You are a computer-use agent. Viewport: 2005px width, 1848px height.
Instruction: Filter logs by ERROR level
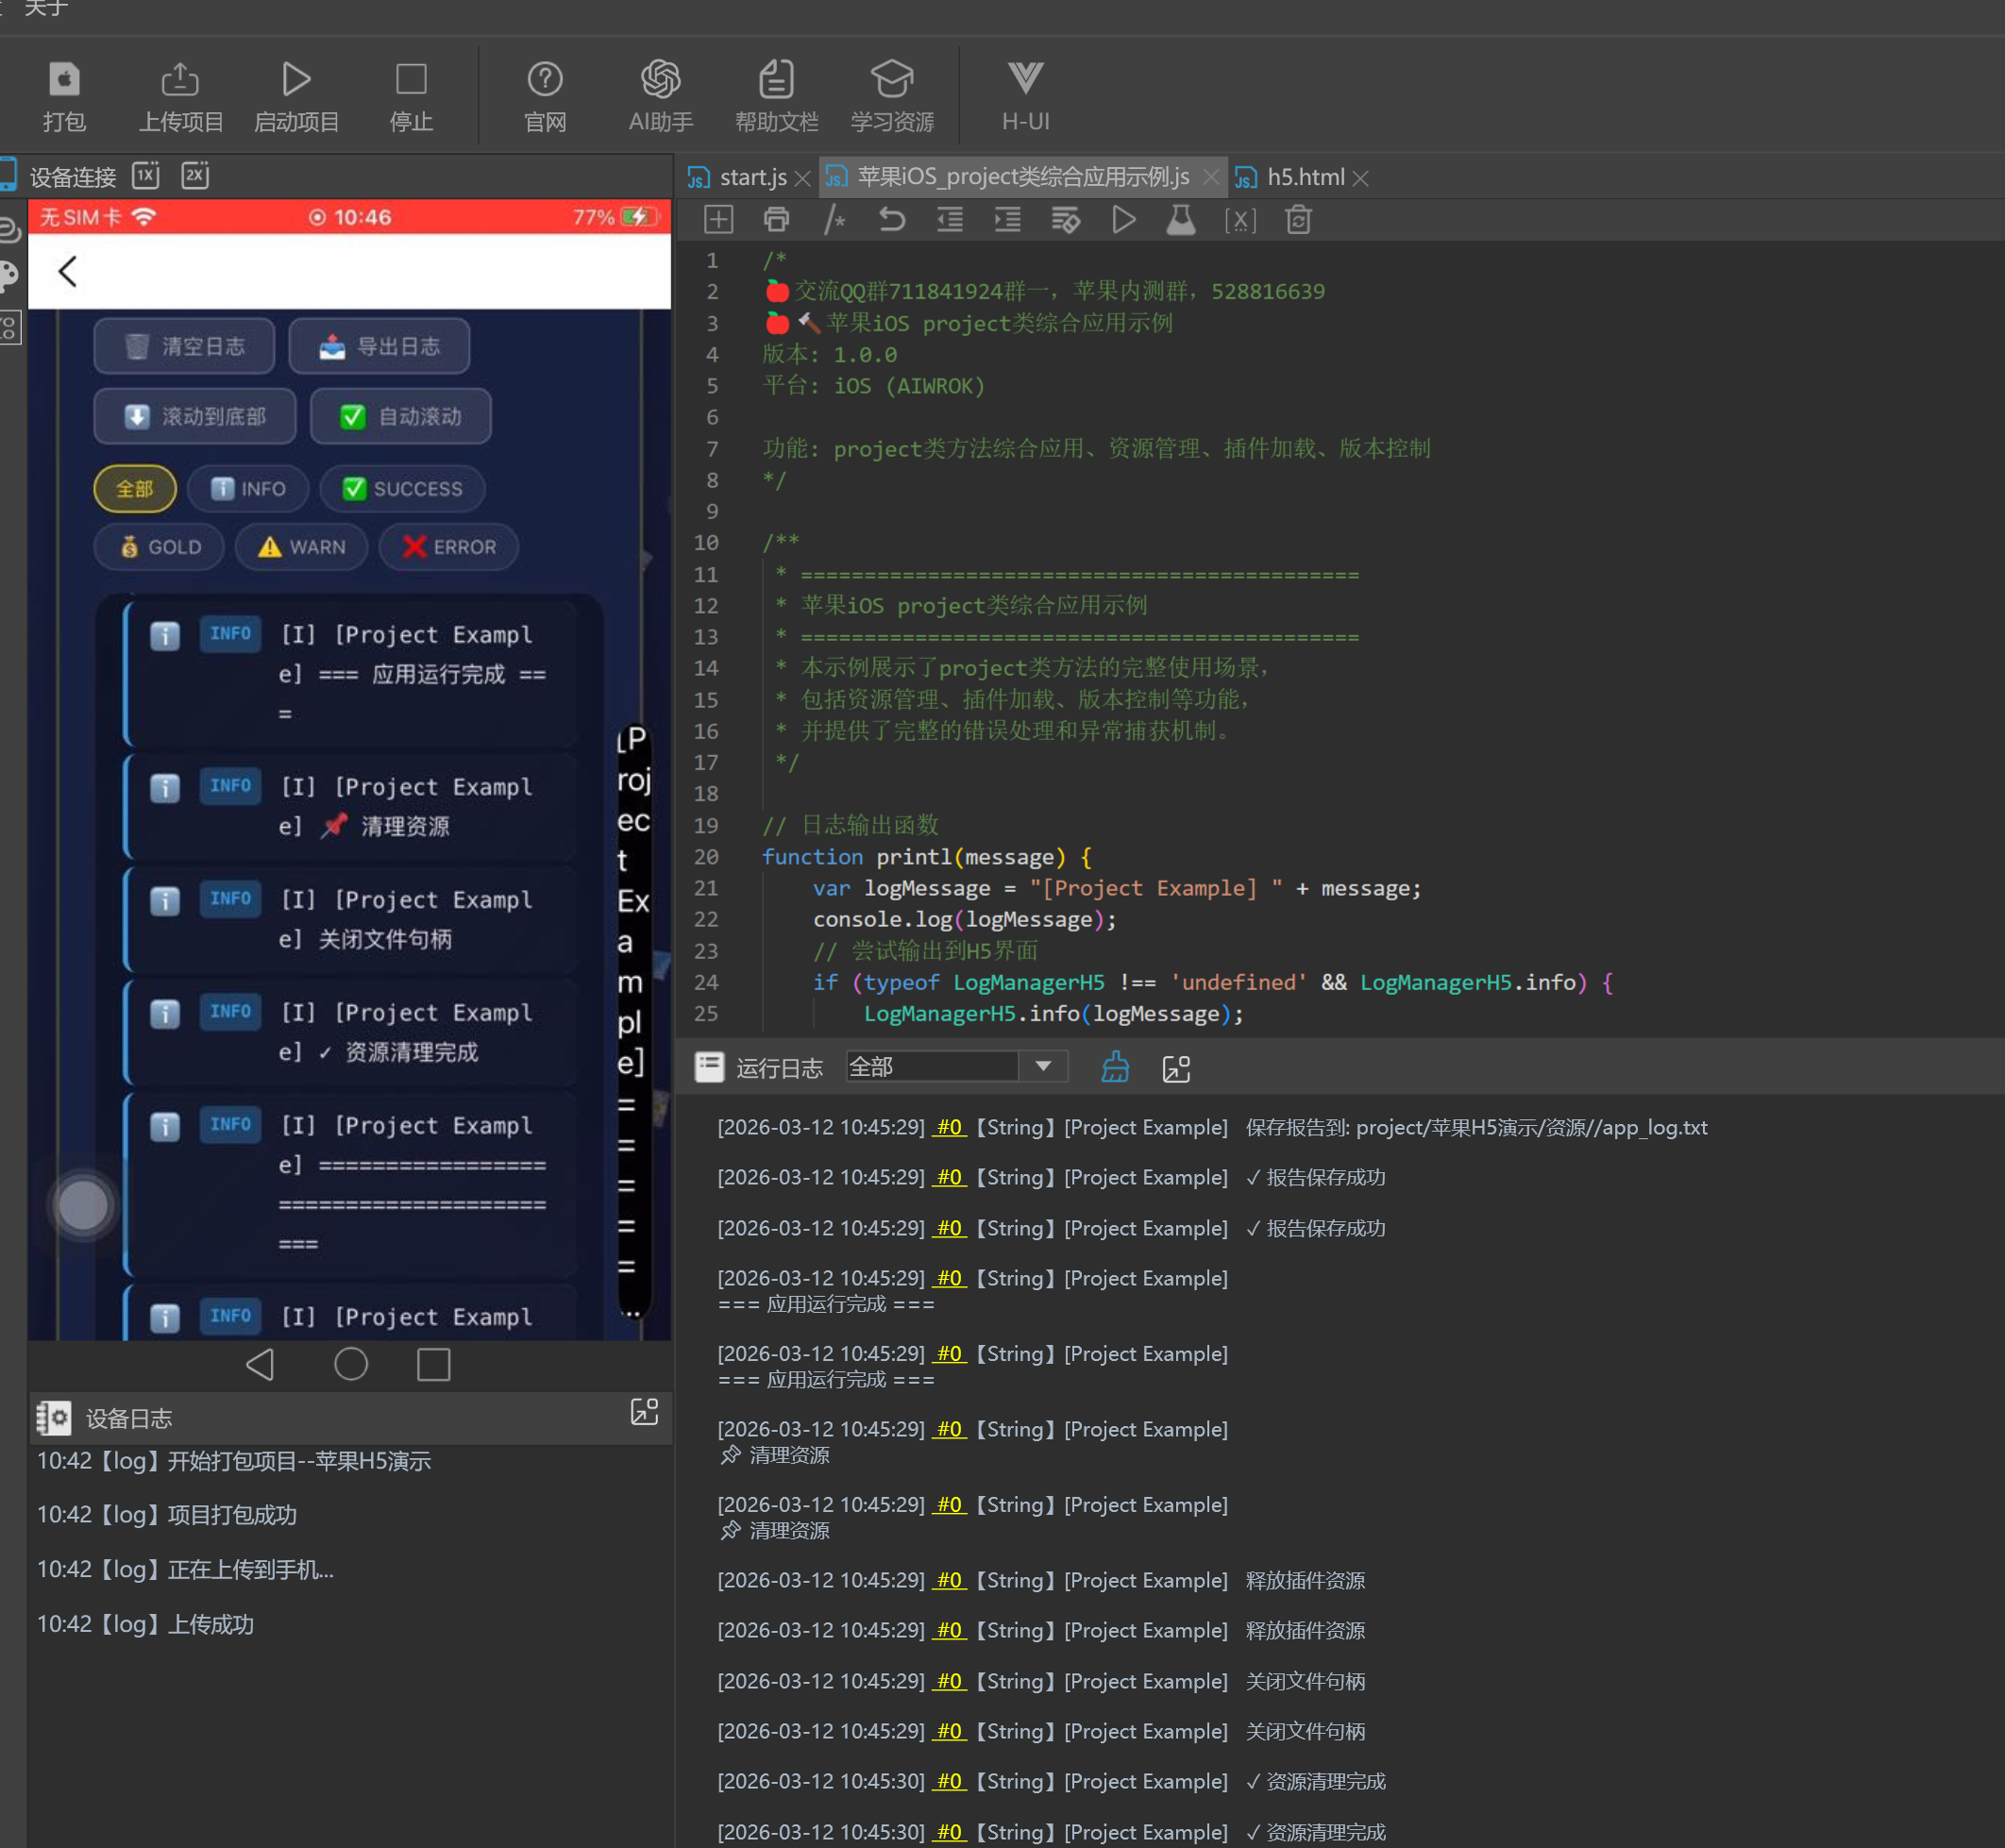449,547
